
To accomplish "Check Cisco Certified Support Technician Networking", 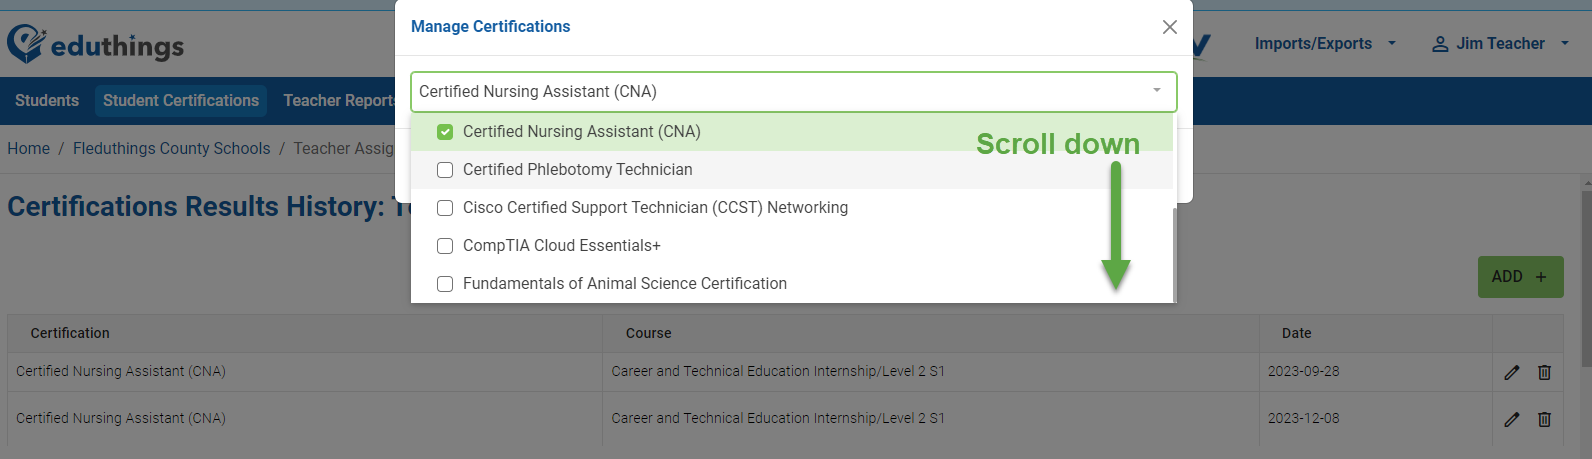I will coord(445,208).
